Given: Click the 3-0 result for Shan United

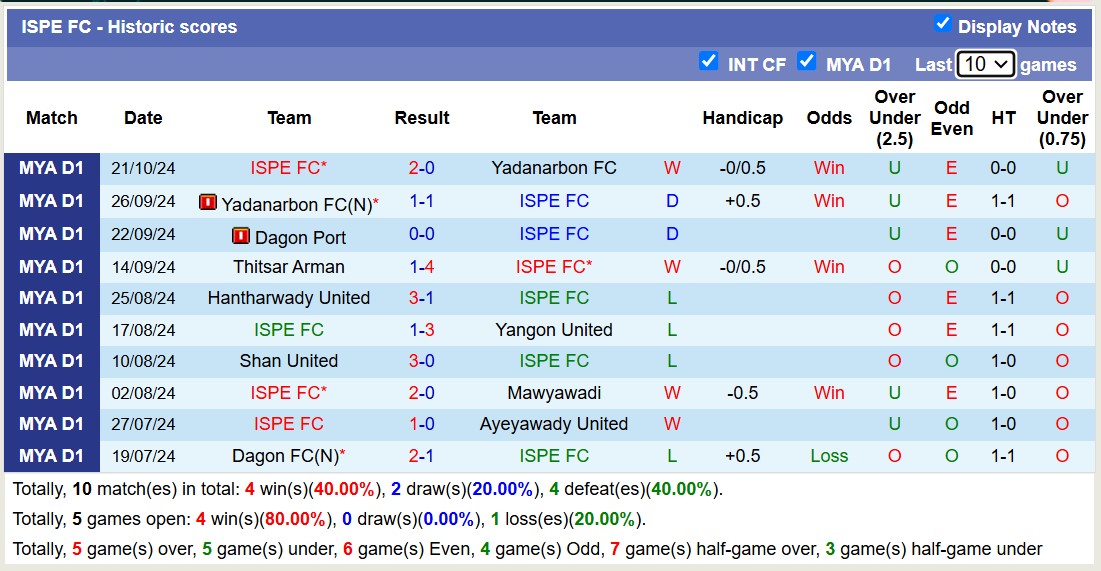Looking at the screenshot, I should pos(421,361).
